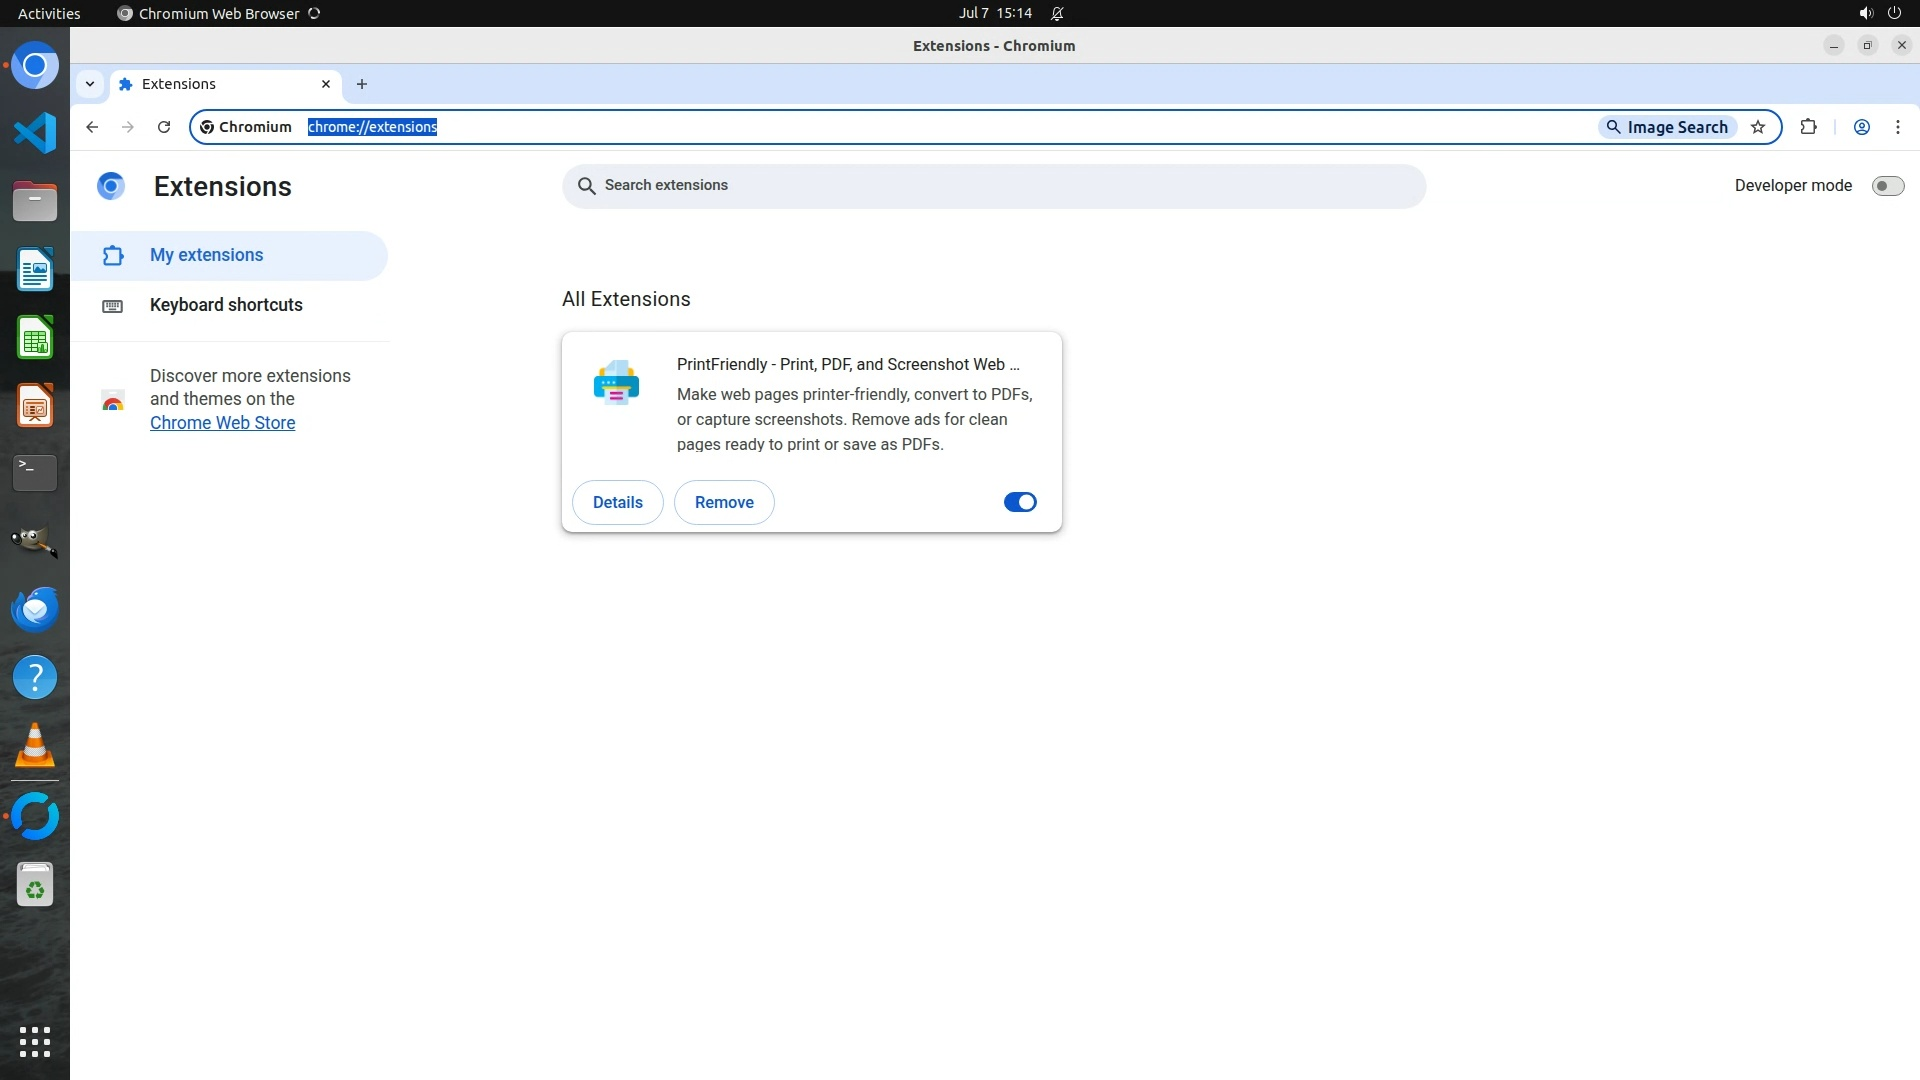The image size is (1920, 1080).
Task: Select My extensions sidebar item
Action: pyautogui.click(x=206, y=255)
